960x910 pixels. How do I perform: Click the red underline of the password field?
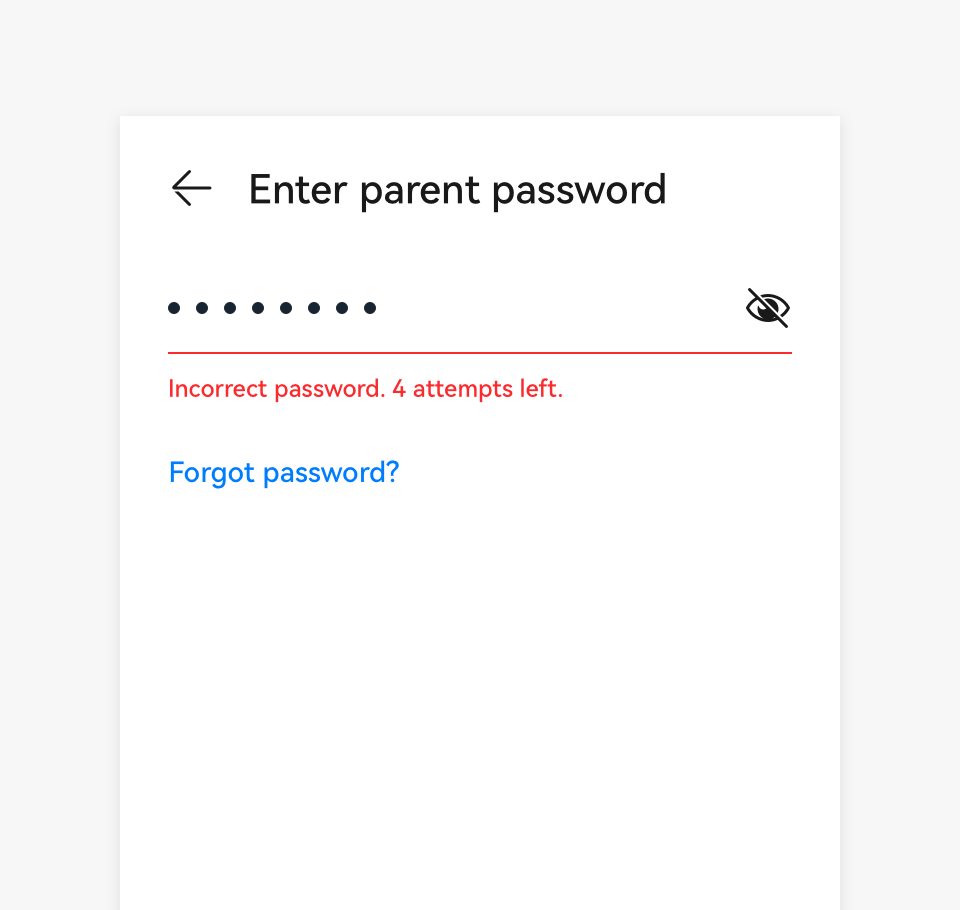480,353
